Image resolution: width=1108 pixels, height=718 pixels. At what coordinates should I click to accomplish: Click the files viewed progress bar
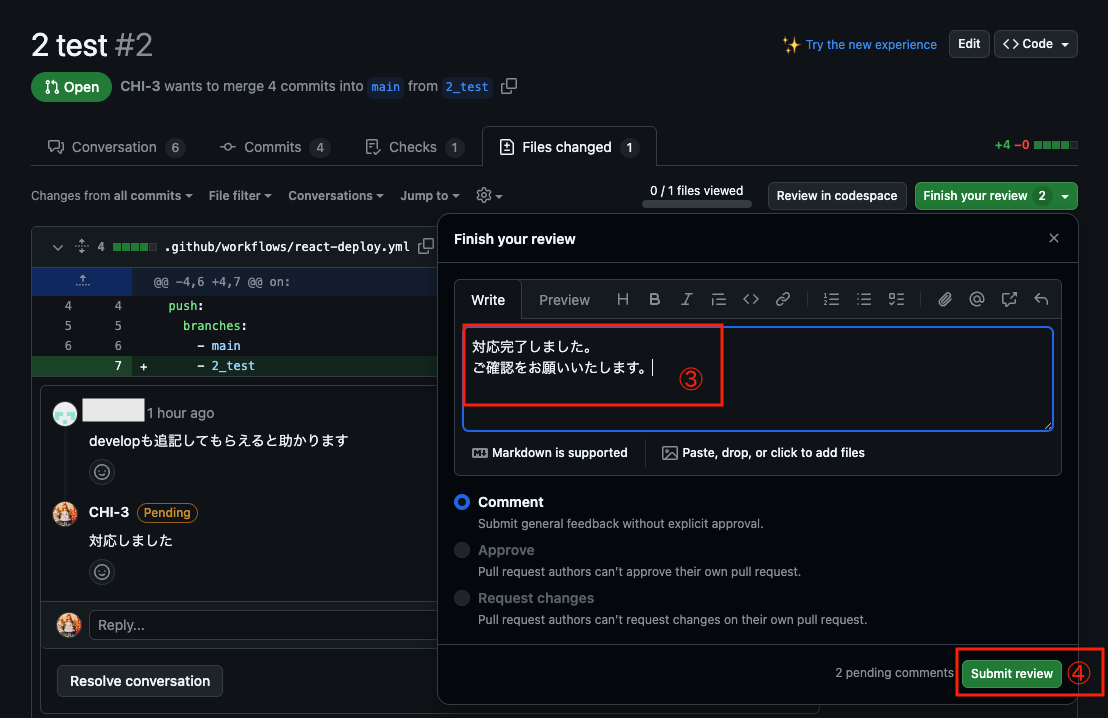tap(697, 204)
